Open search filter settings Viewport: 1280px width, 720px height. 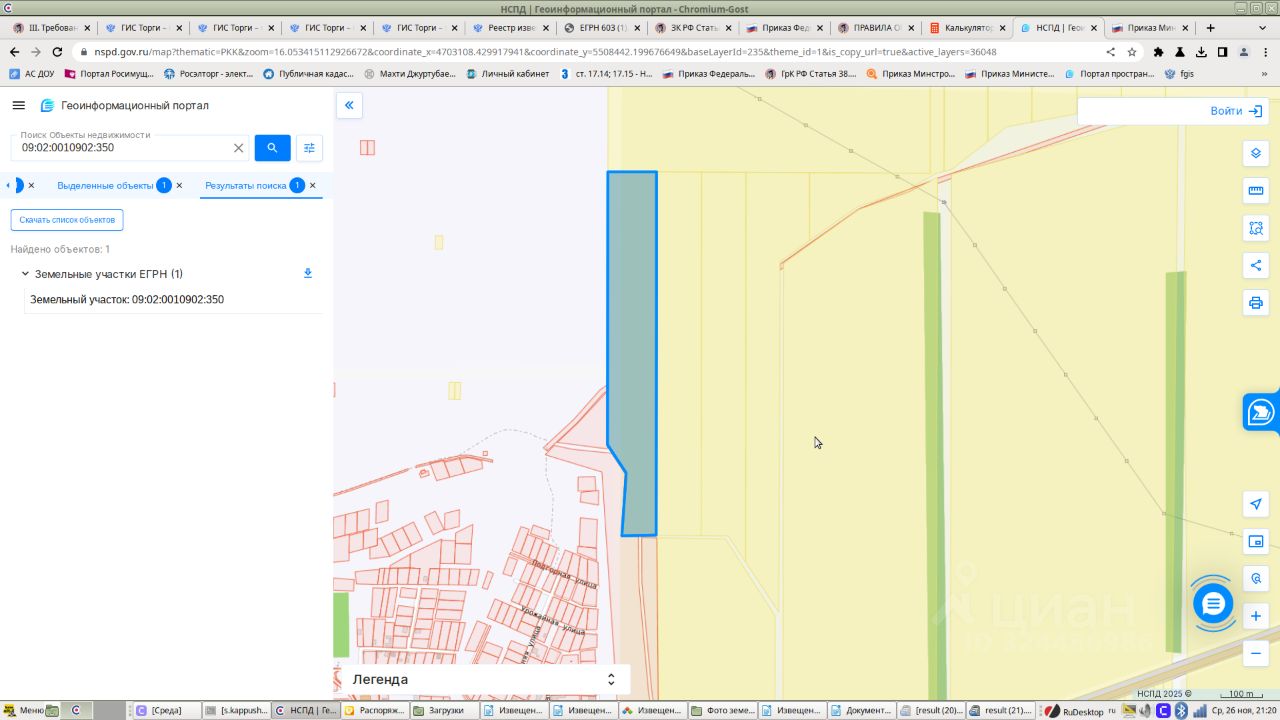click(309, 148)
